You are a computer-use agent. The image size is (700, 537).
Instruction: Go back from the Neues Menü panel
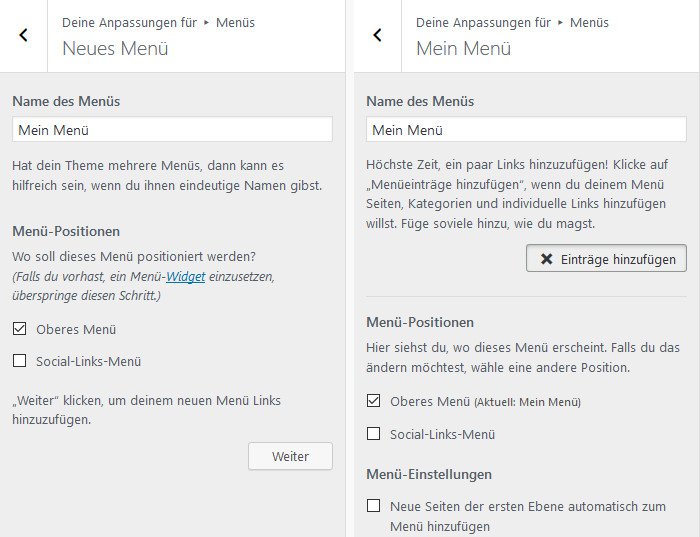(x=23, y=35)
